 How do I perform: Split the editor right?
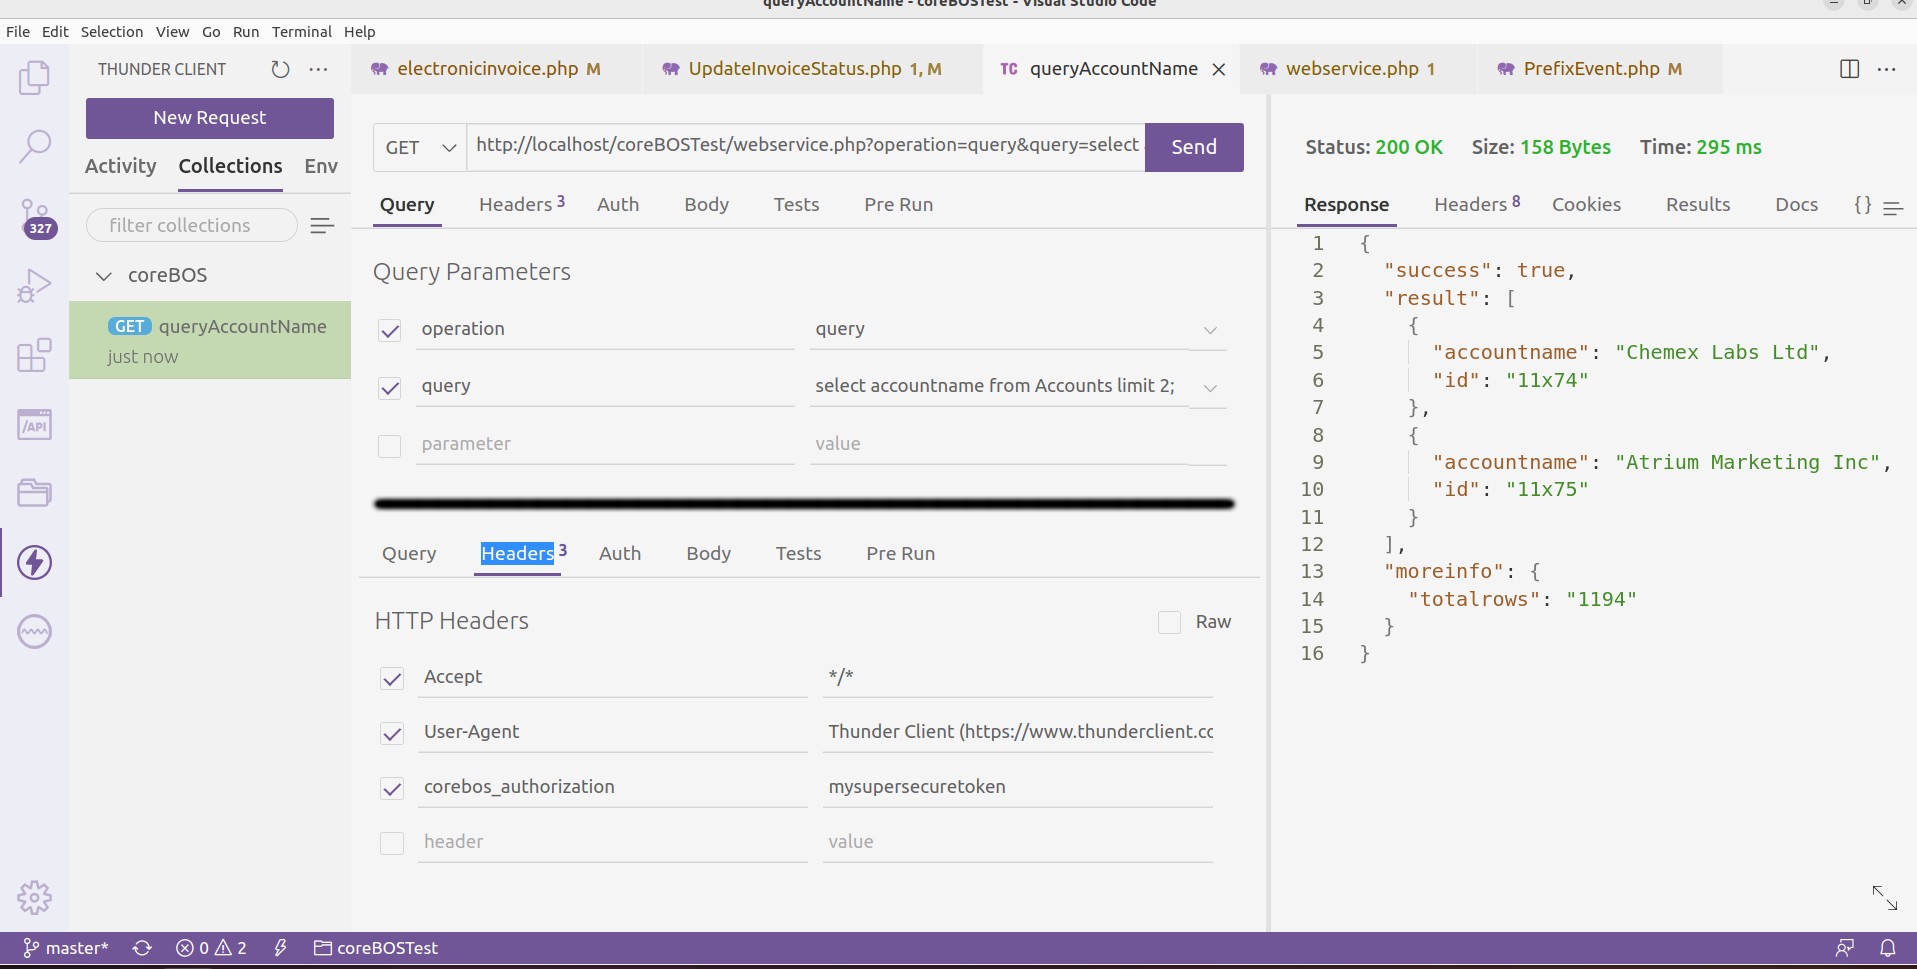[x=1849, y=69]
